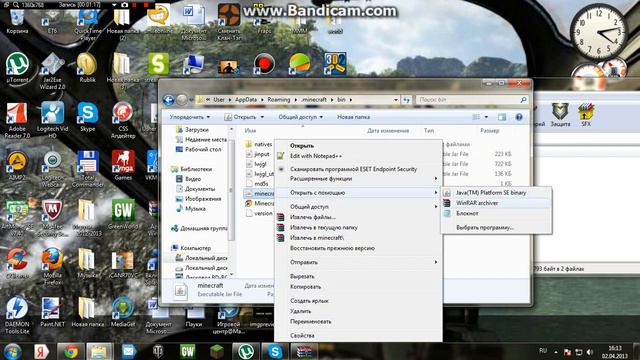Screen dimensions: 640x360
Task: Open the Упорядочить dropdown in Explorer
Action: (190, 117)
